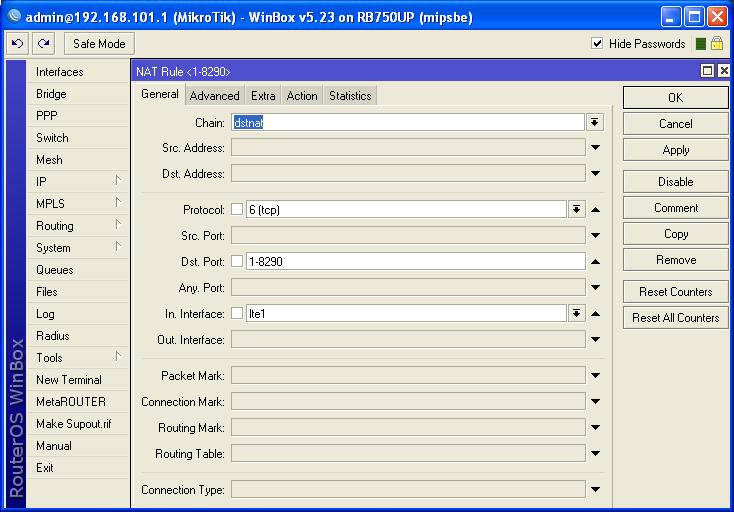Open the In. Interface dropdown list
This screenshot has height=512, width=734.
(577, 313)
